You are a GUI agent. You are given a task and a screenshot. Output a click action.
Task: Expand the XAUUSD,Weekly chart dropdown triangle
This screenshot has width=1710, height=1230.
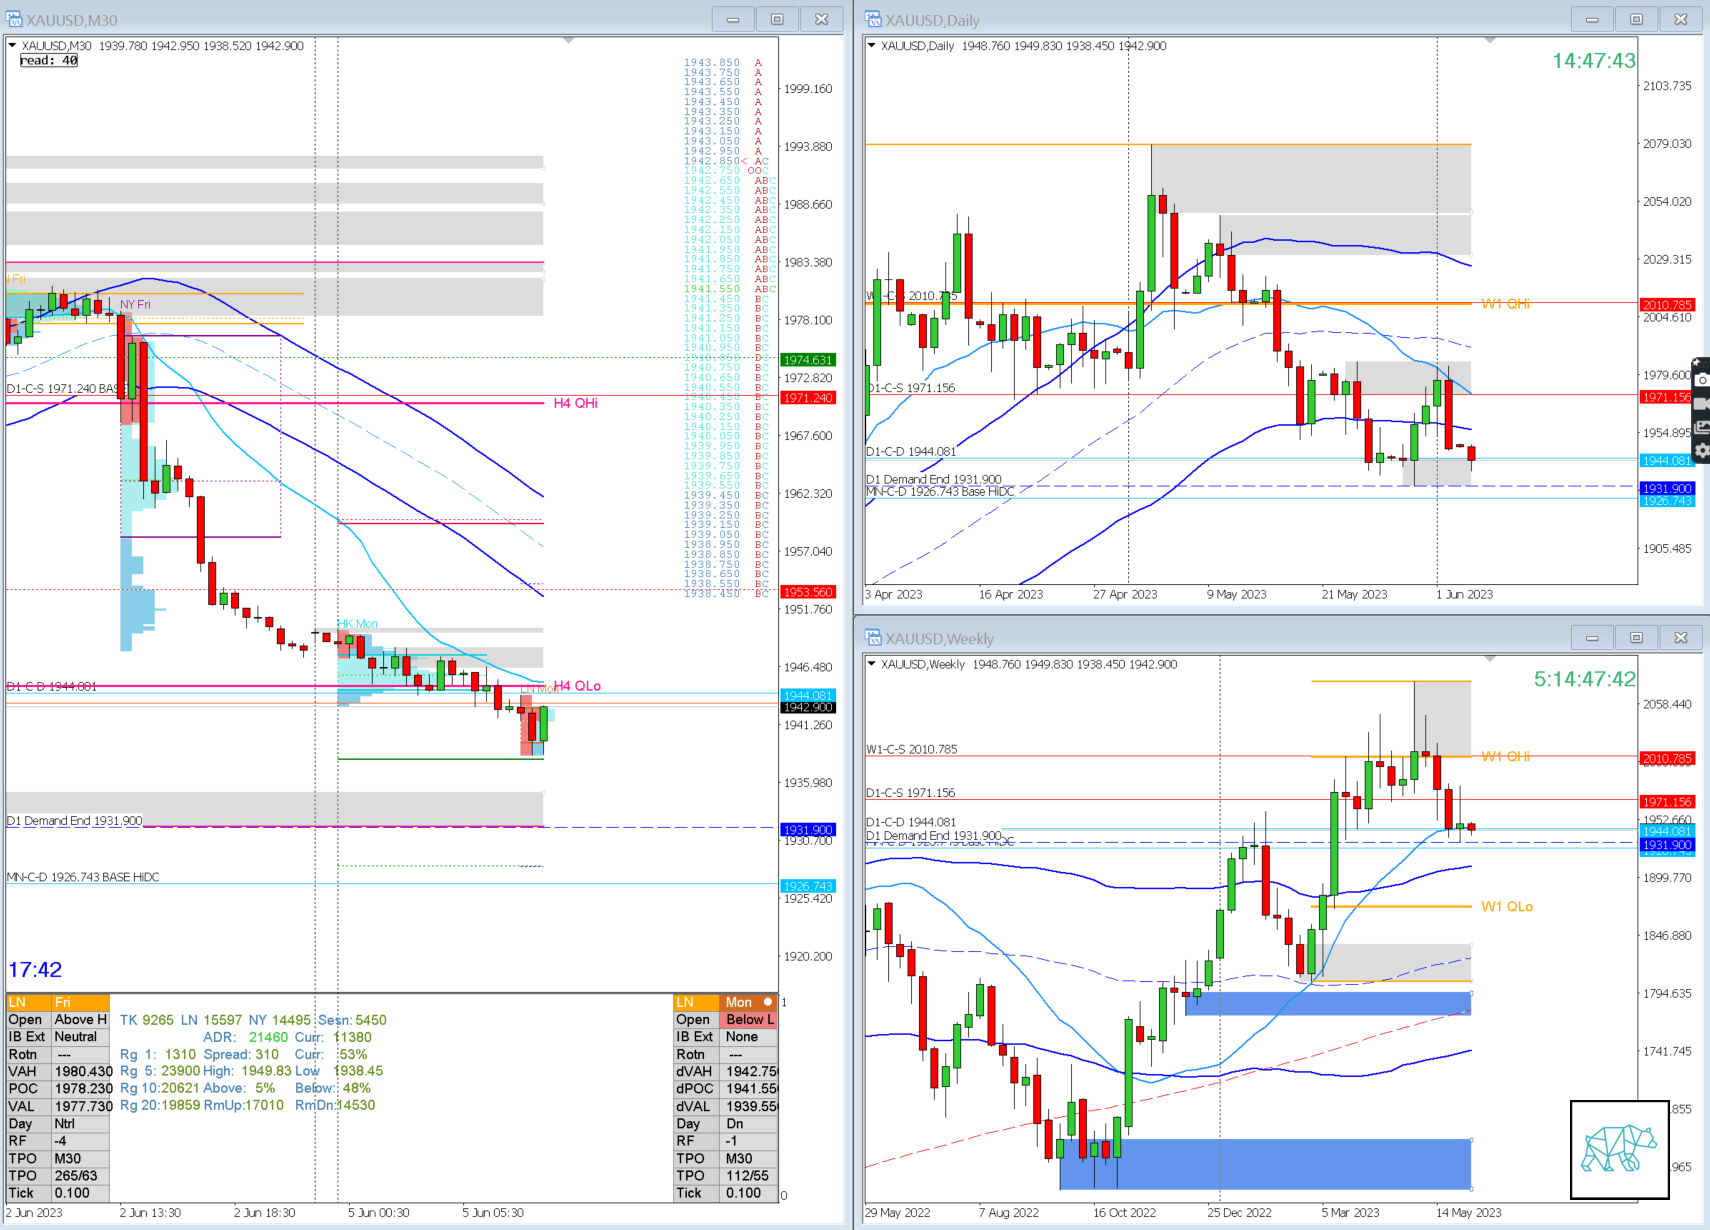(871, 664)
